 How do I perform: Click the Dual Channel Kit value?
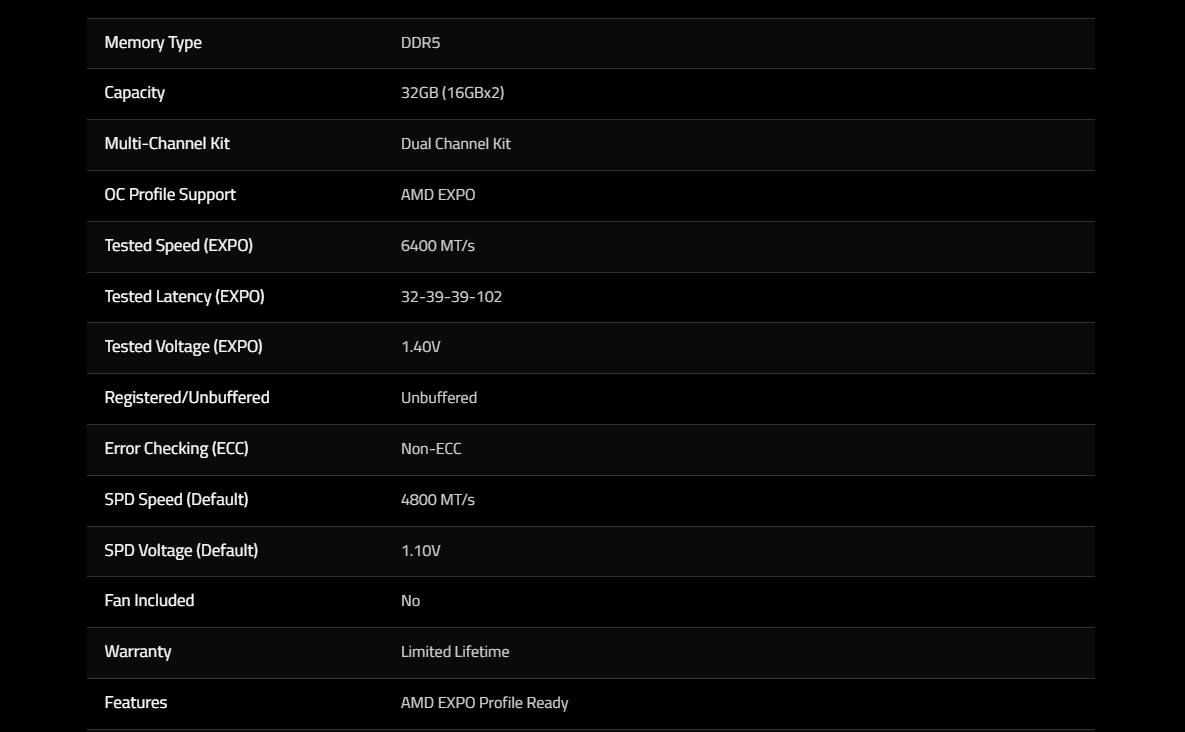[456, 144]
